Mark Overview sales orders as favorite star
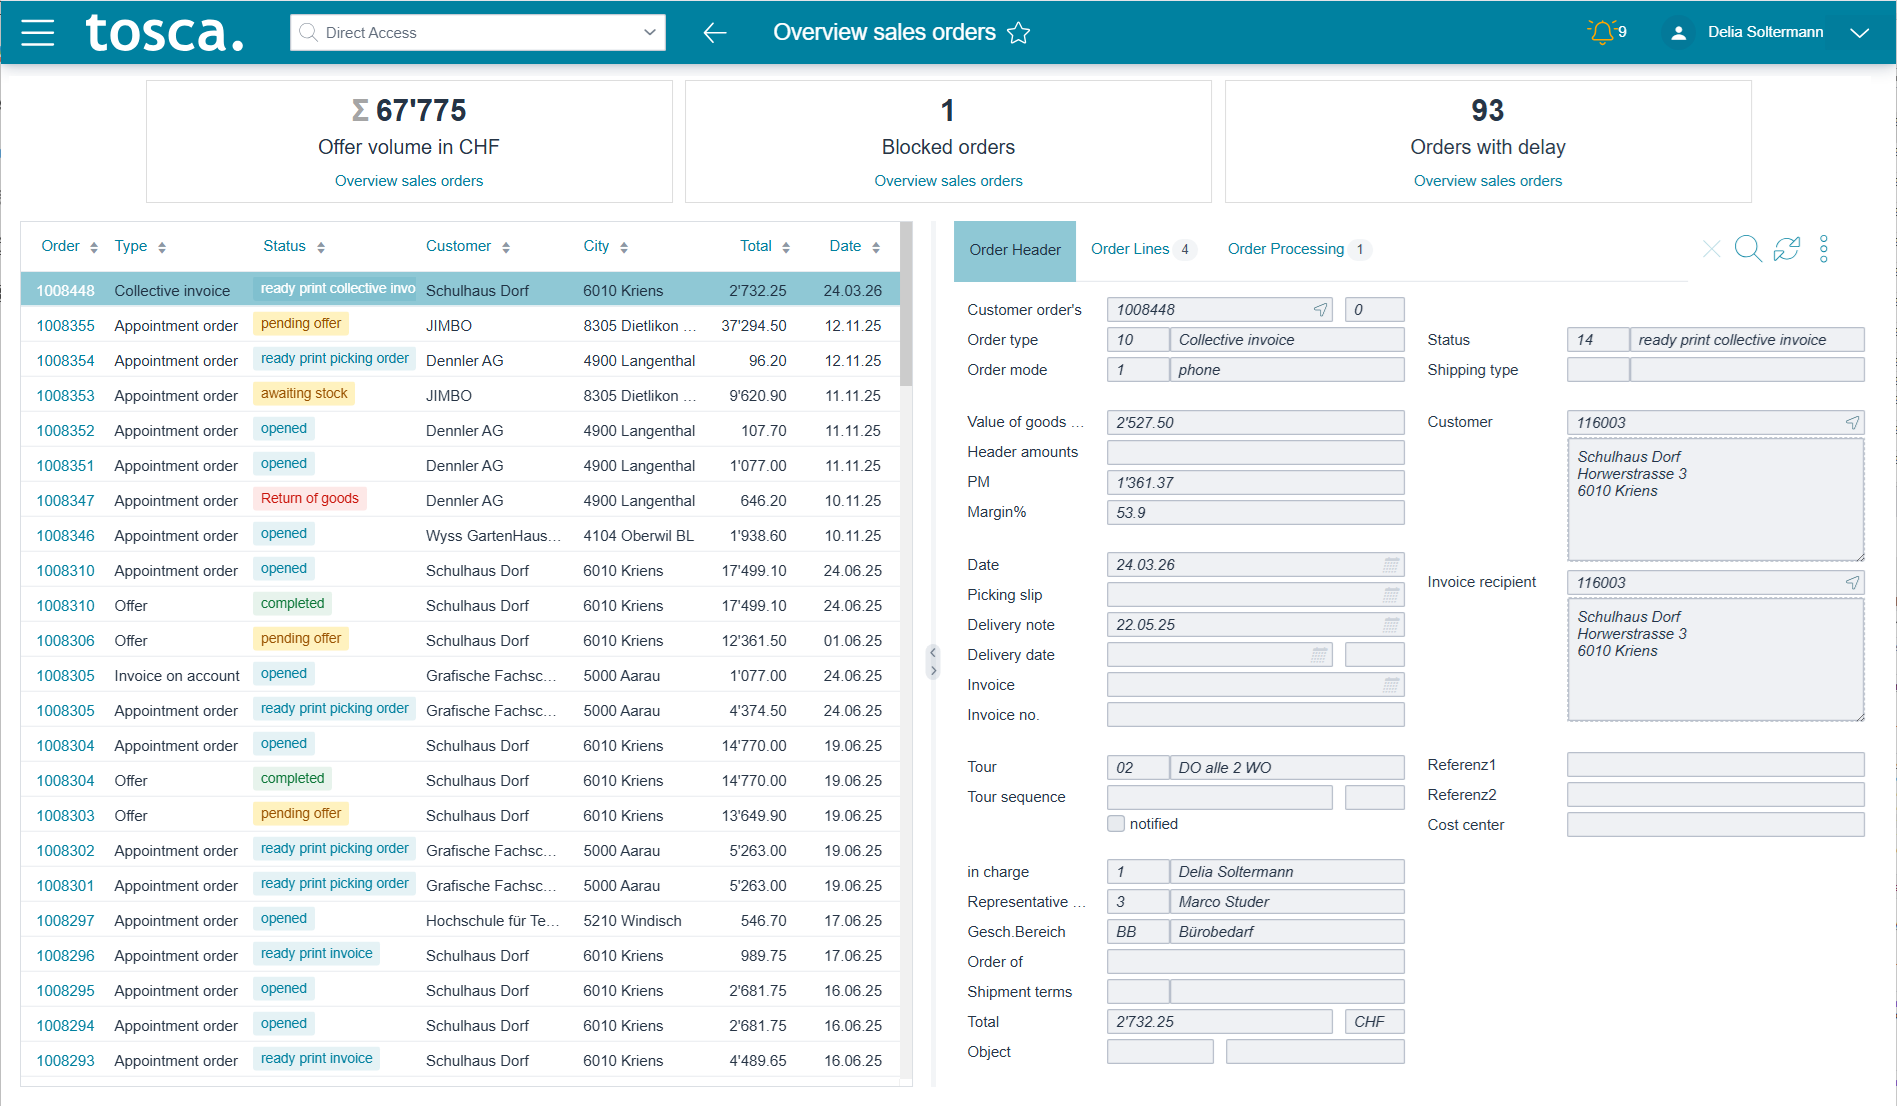This screenshot has height=1106, width=1897. tap(1019, 33)
